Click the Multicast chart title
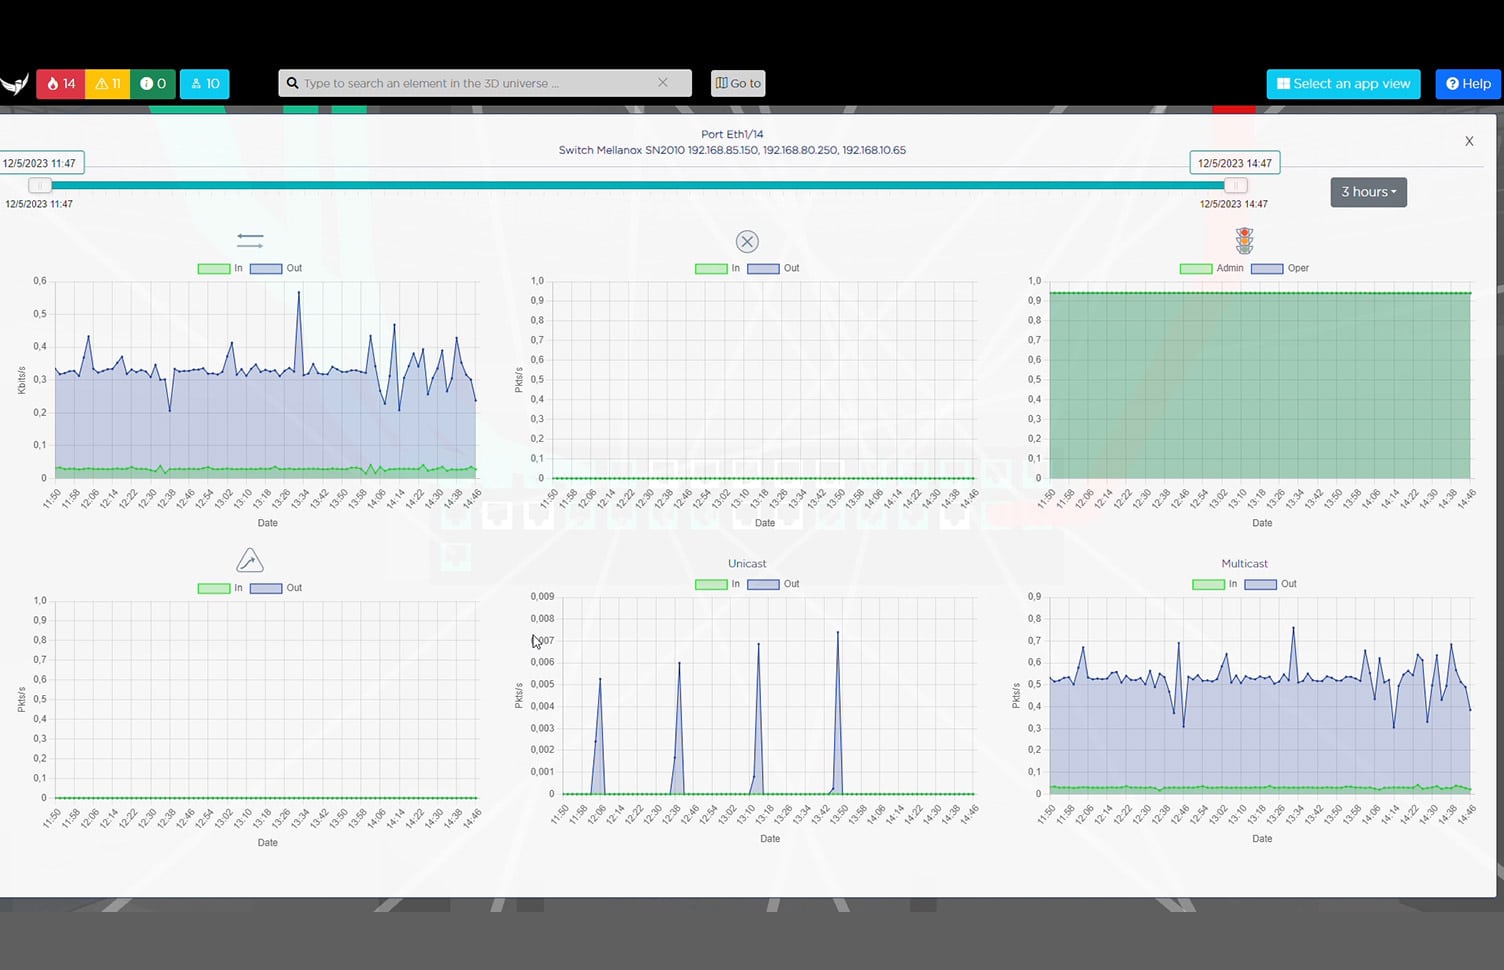The image size is (1504, 970). (x=1244, y=564)
